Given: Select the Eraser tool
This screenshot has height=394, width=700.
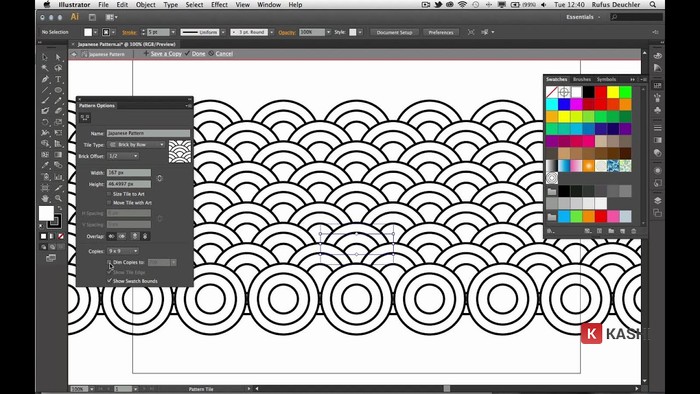Looking at the screenshot, I should (58, 111).
